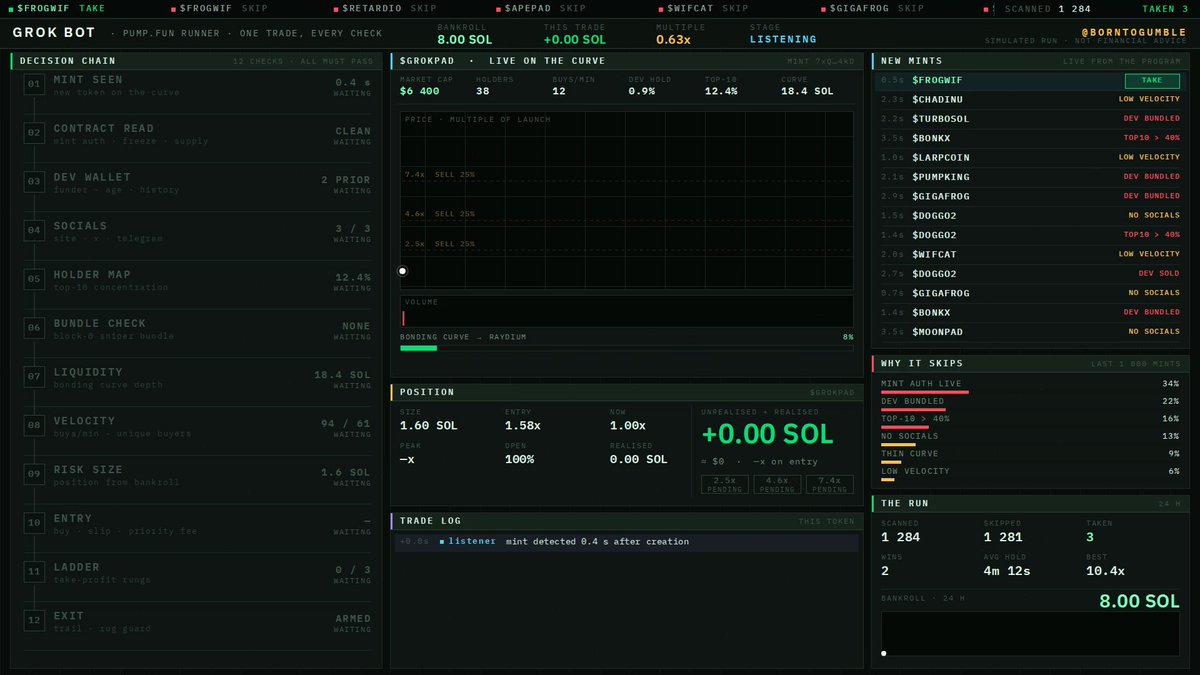The height and width of the screenshot is (675, 1200).
Task: Click the 03 badge beside Dev Wallet
Action: [x=34, y=182]
